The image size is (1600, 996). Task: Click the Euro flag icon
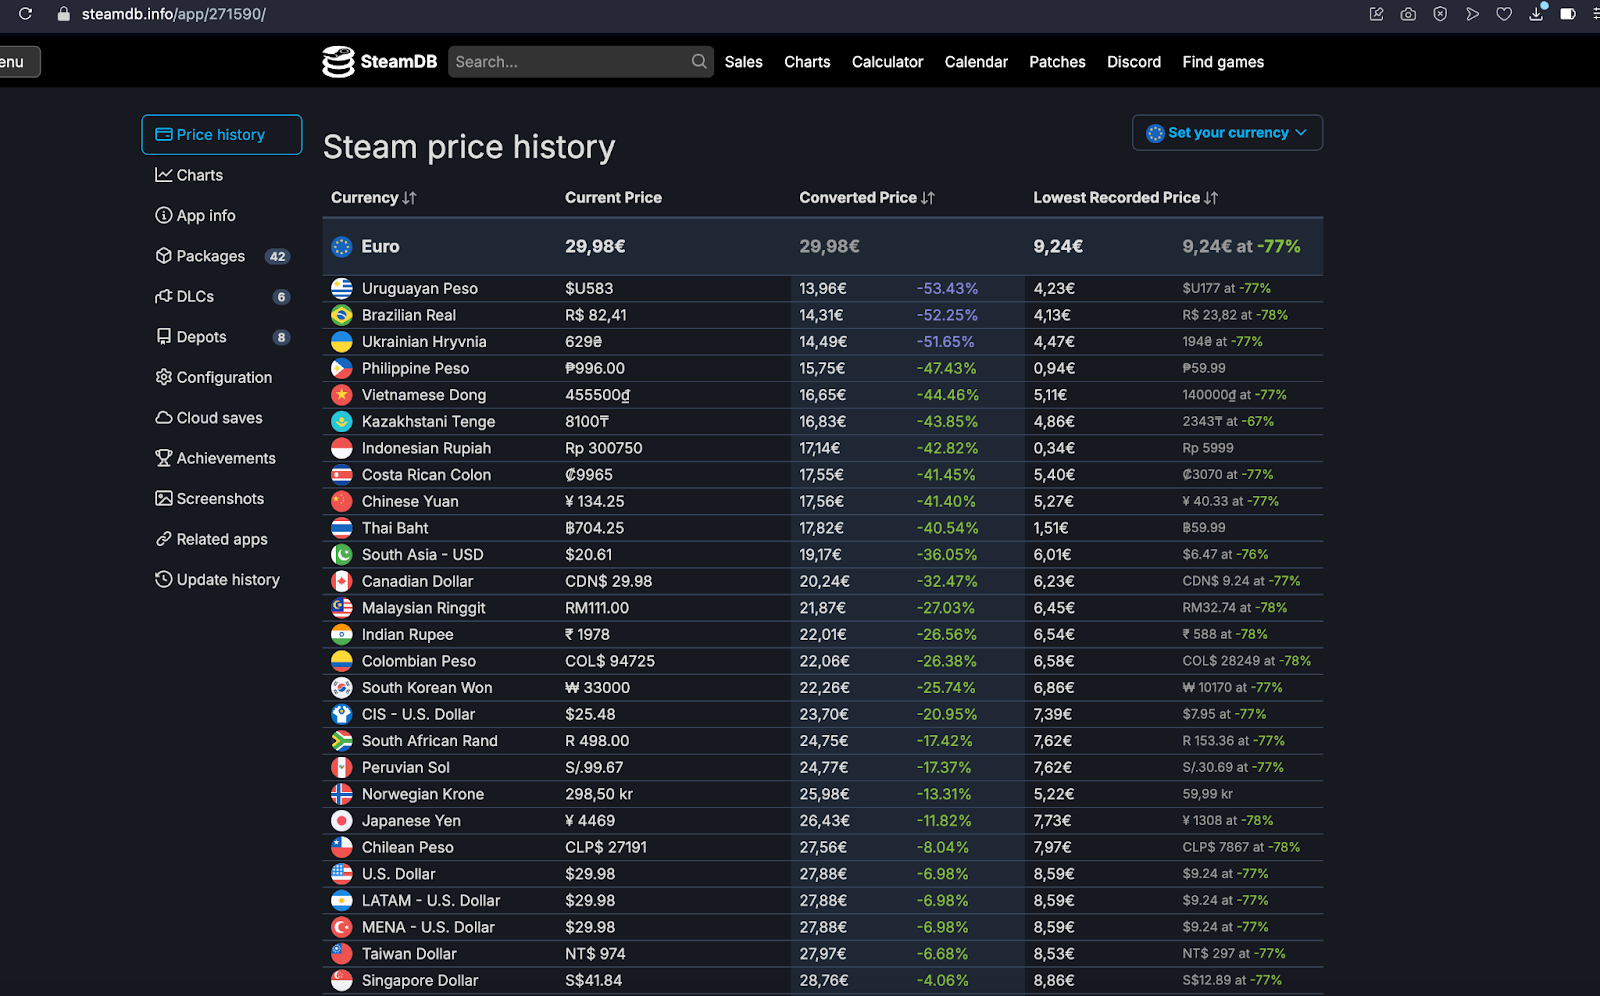(342, 247)
